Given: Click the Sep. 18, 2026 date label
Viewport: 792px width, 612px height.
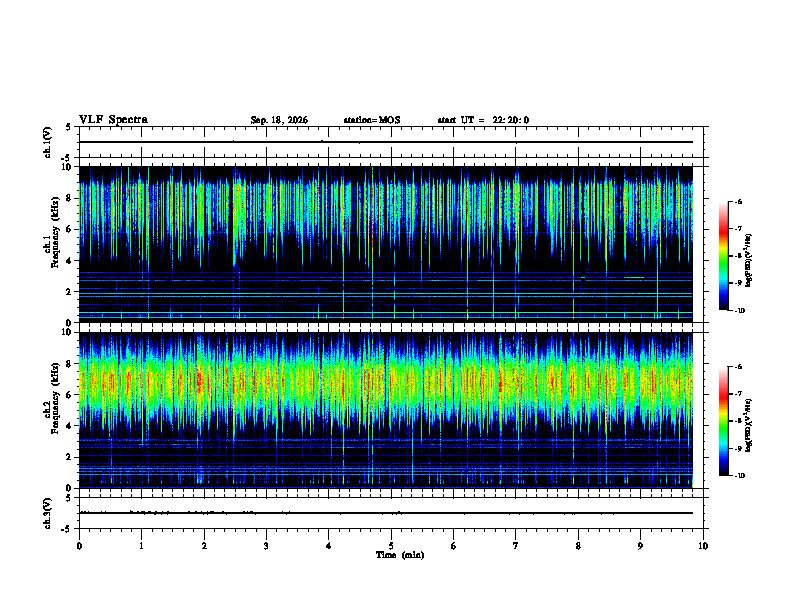Looking at the screenshot, I should (x=279, y=120).
